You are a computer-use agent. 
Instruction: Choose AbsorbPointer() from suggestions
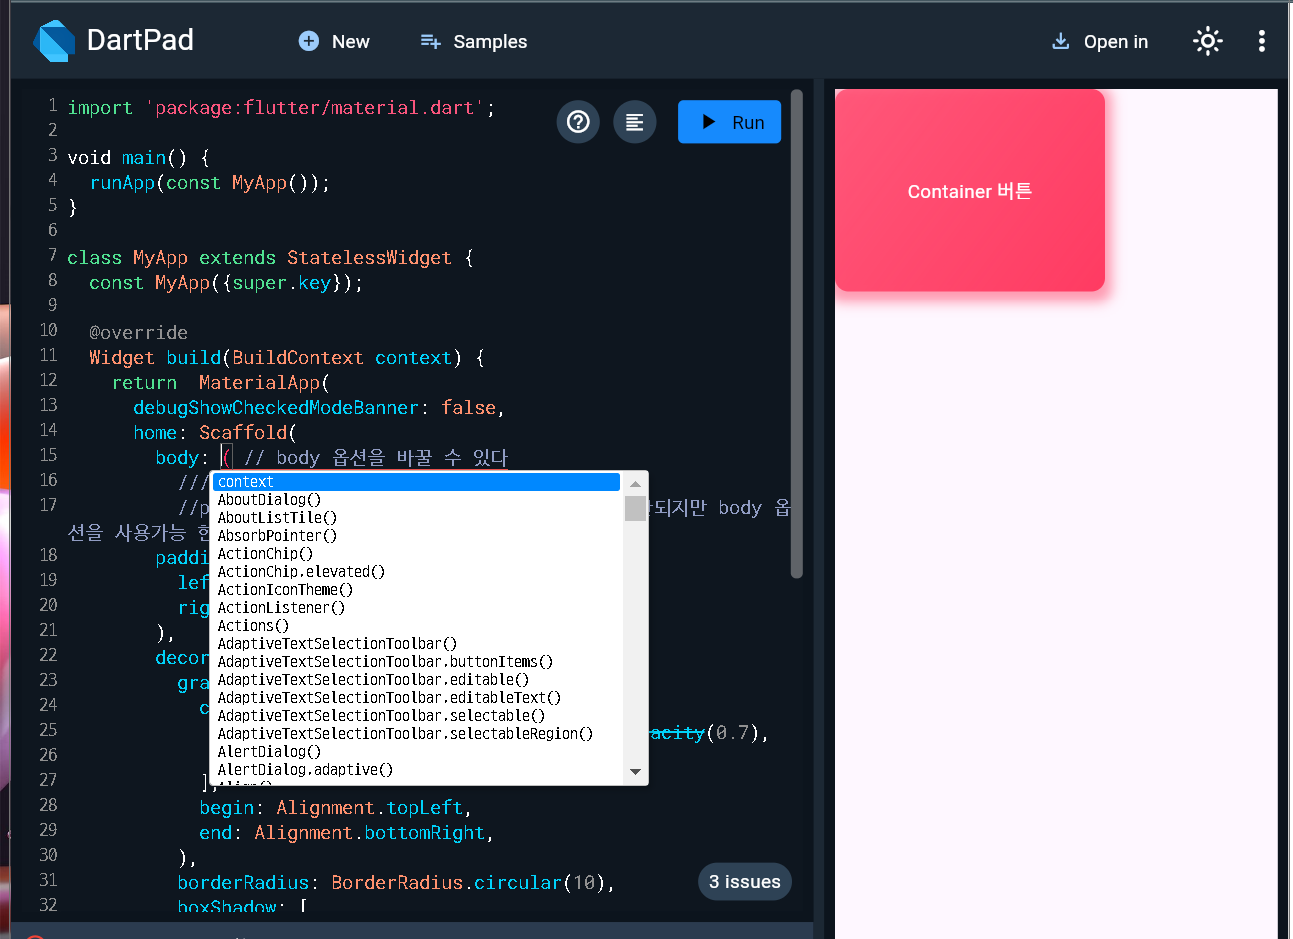pyautogui.click(x=416, y=536)
